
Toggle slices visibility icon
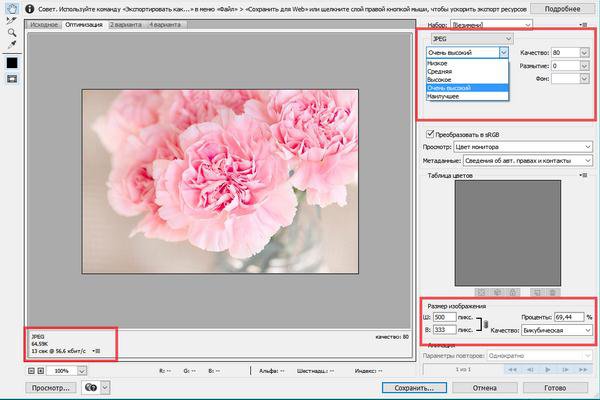(x=13, y=80)
